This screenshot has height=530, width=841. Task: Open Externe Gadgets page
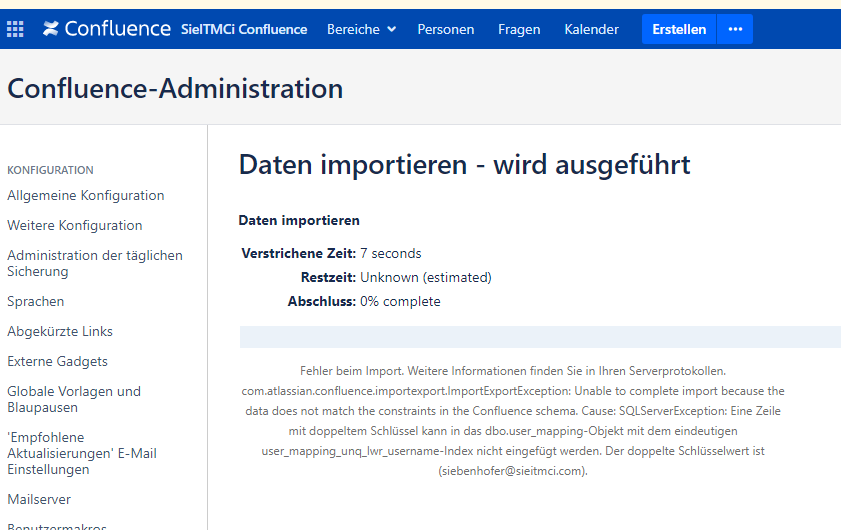(57, 362)
